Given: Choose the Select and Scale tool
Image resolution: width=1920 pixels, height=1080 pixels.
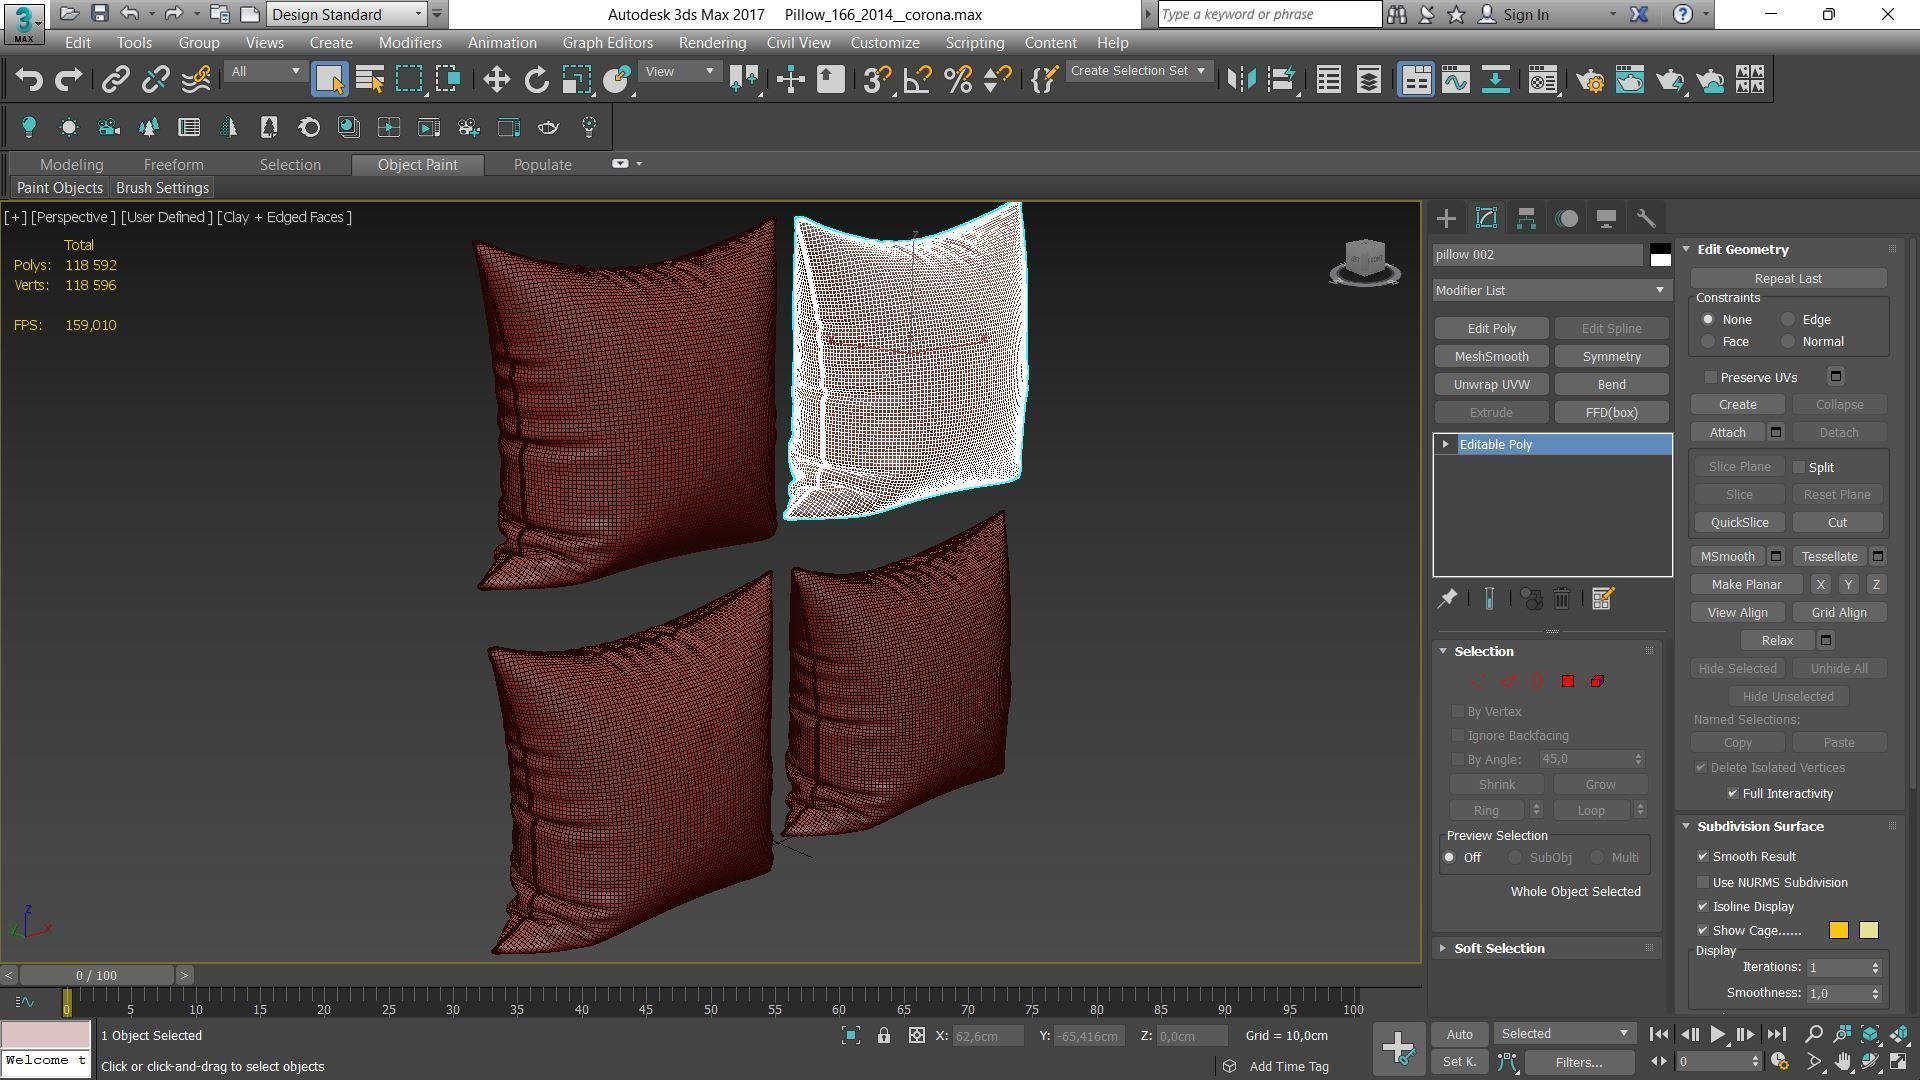Looking at the screenshot, I should [577, 80].
